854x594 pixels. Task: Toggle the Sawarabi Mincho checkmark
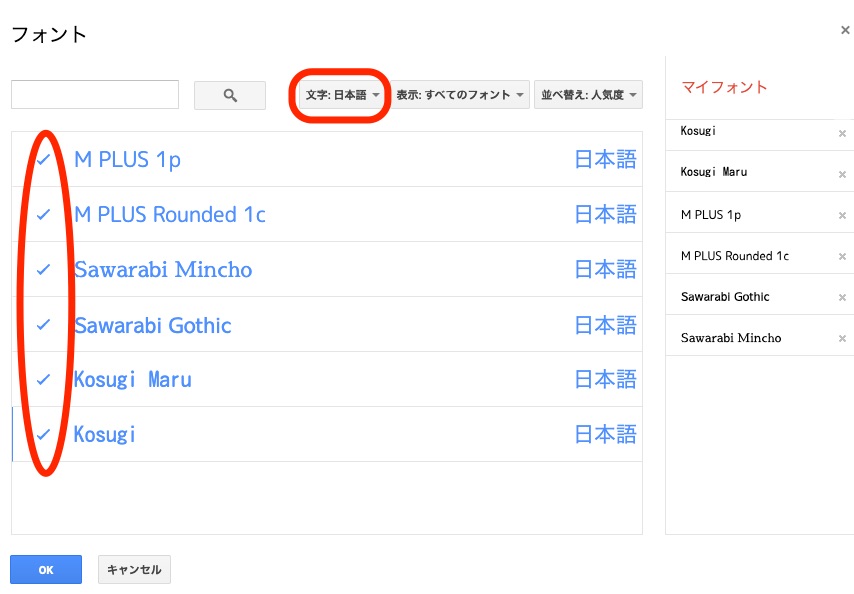point(44,270)
